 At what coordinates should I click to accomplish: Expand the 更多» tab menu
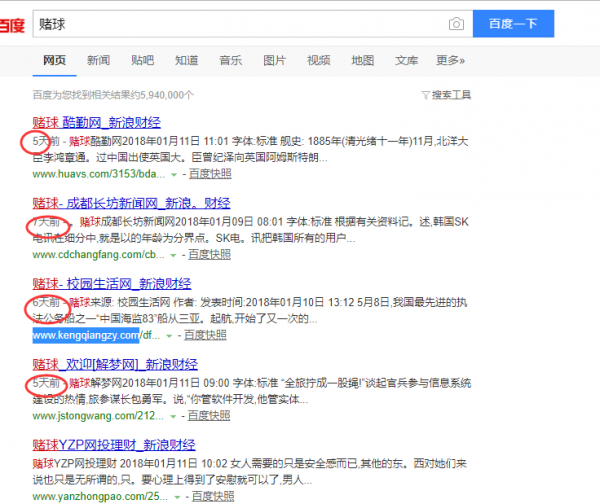pyautogui.click(x=450, y=60)
